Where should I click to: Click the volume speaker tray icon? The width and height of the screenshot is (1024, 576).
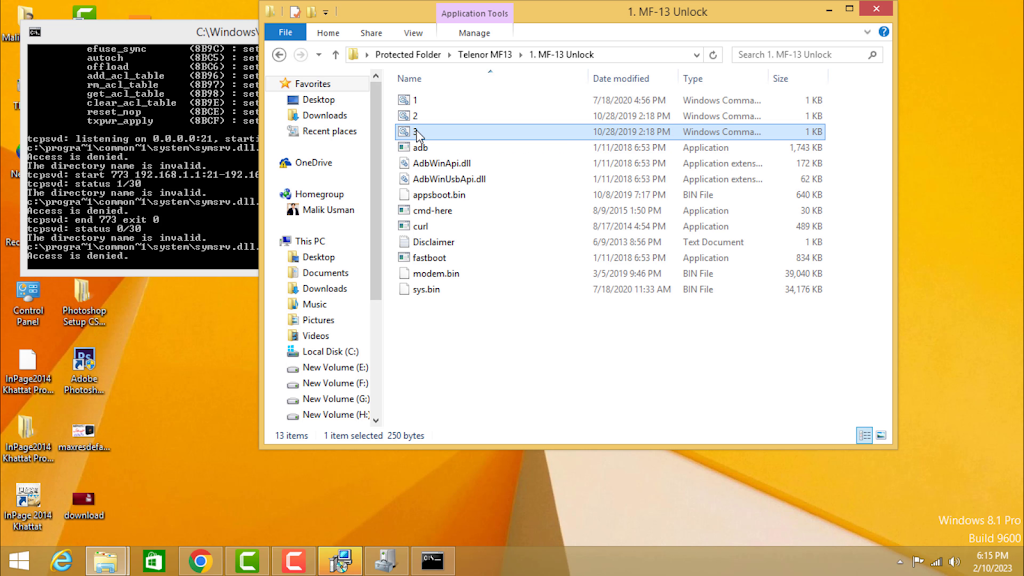click(x=955, y=562)
